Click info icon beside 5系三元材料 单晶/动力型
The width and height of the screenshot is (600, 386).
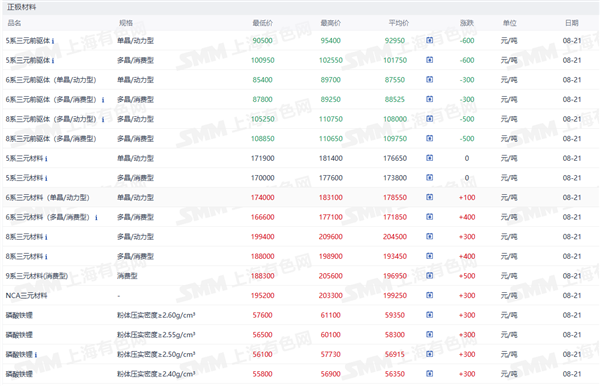coord(46,158)
